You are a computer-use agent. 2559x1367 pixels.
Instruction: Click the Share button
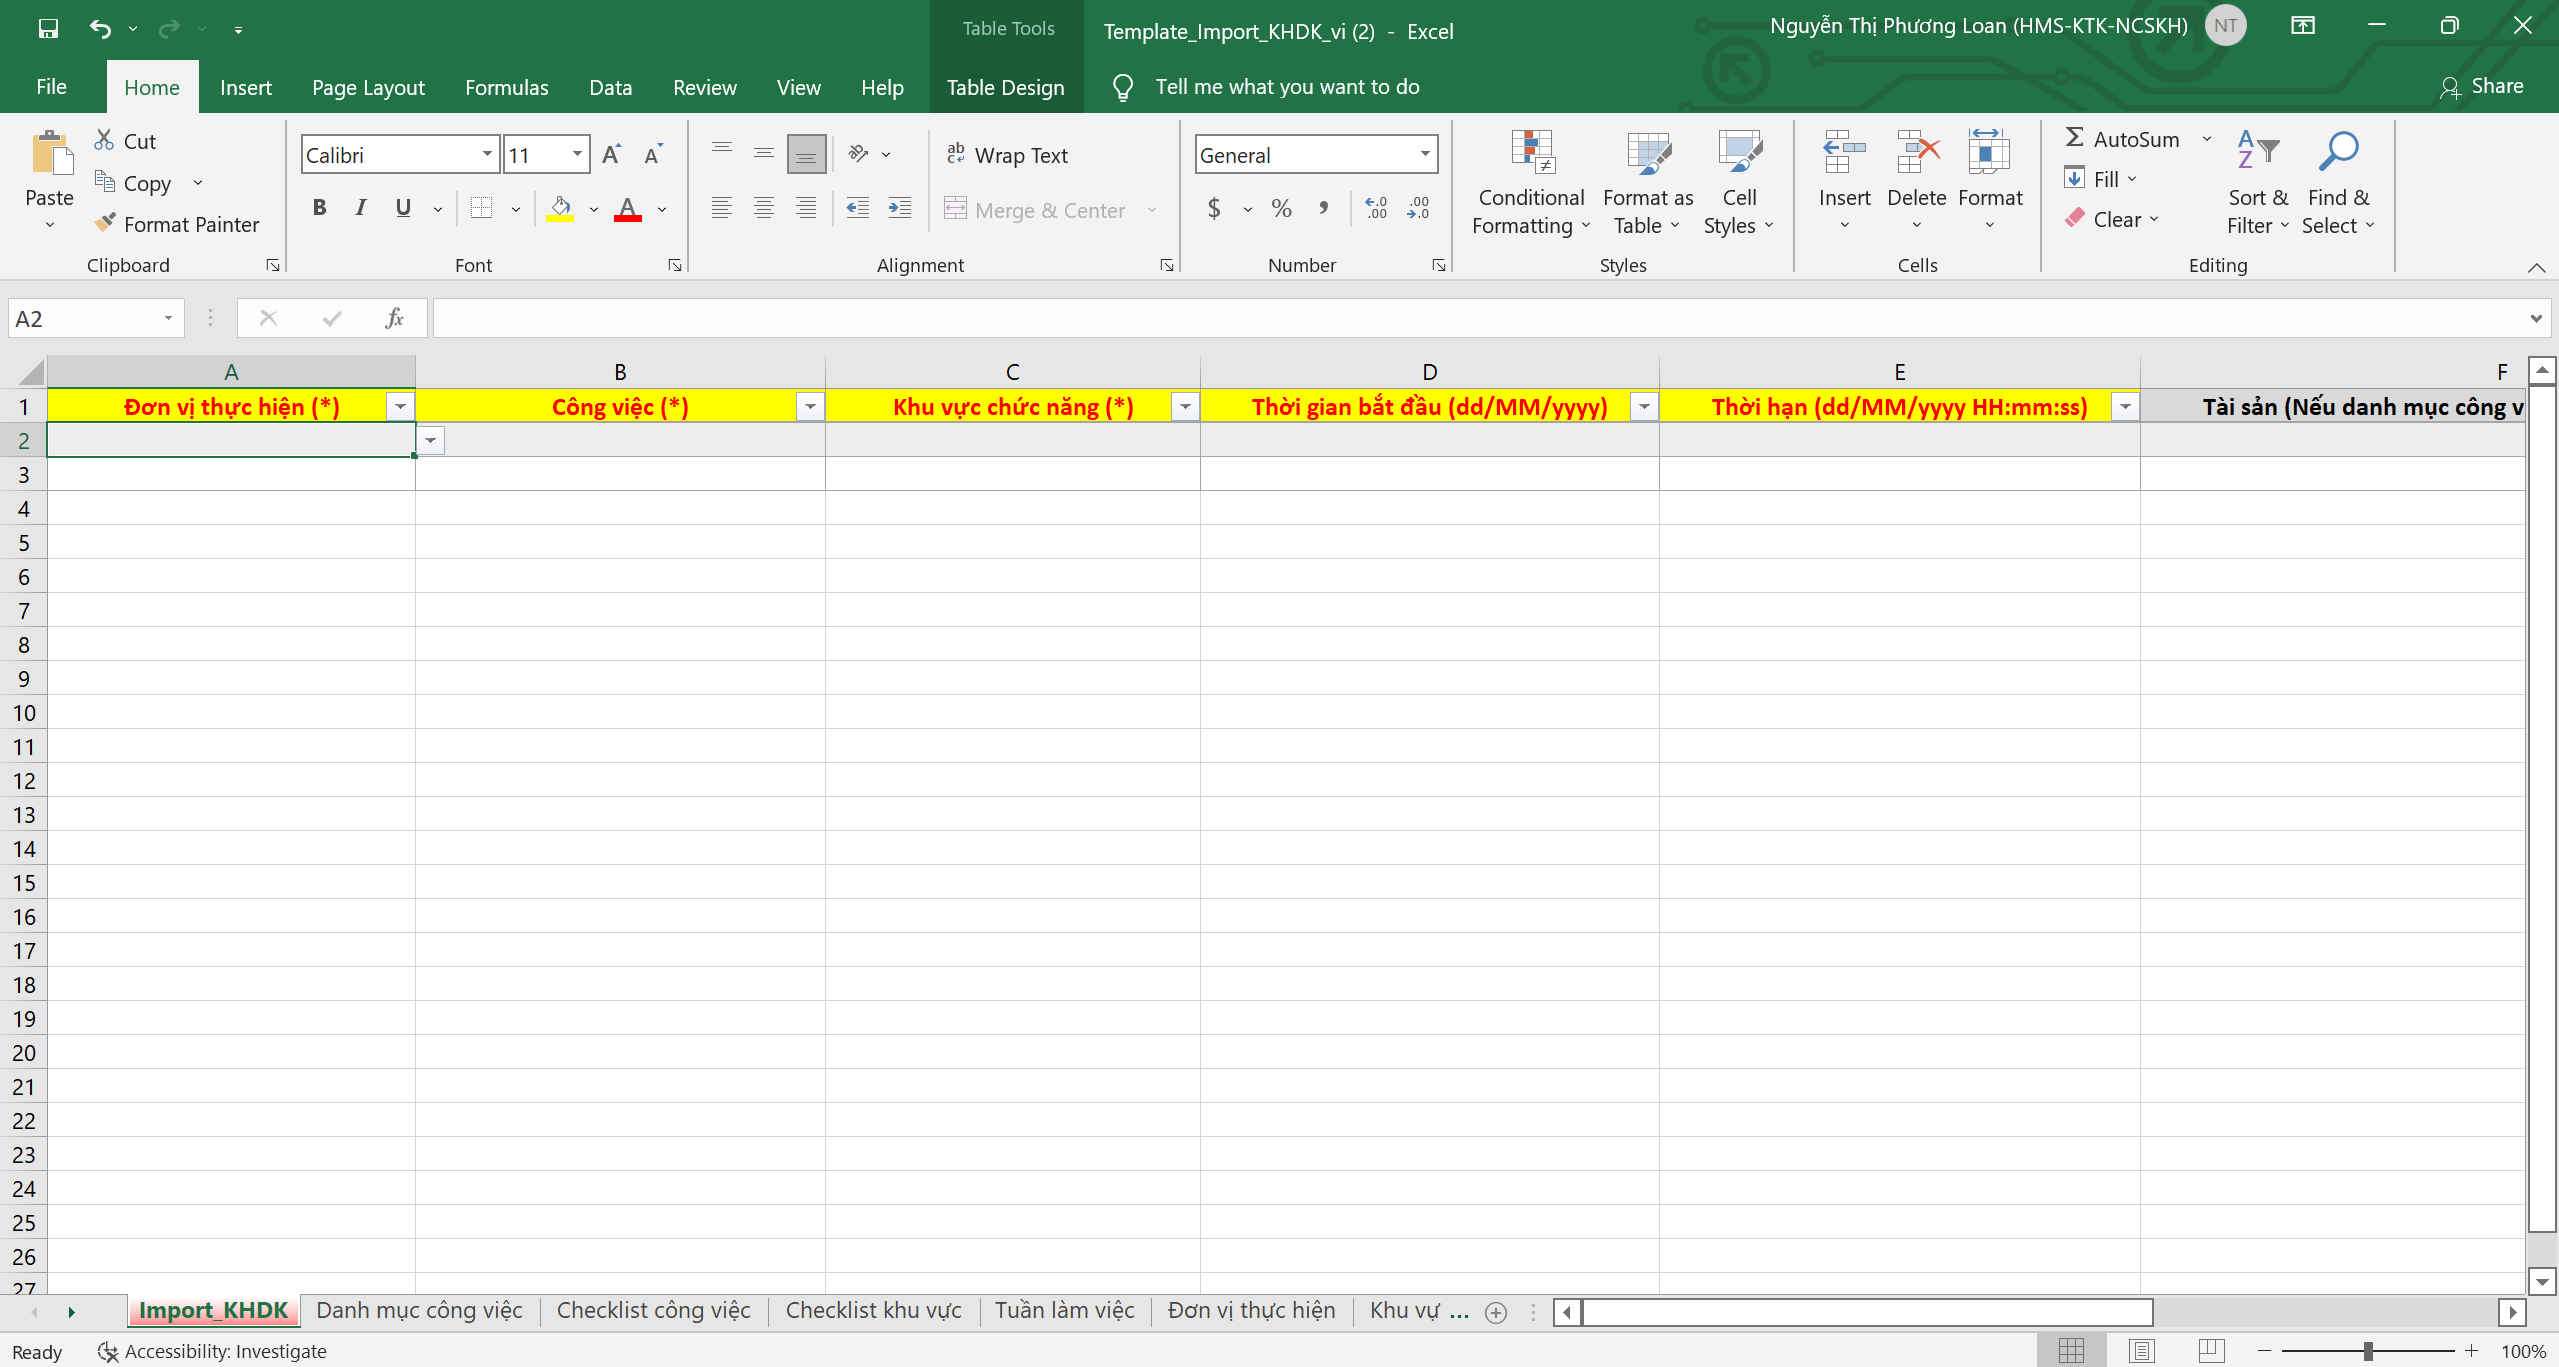[2481, 87]
